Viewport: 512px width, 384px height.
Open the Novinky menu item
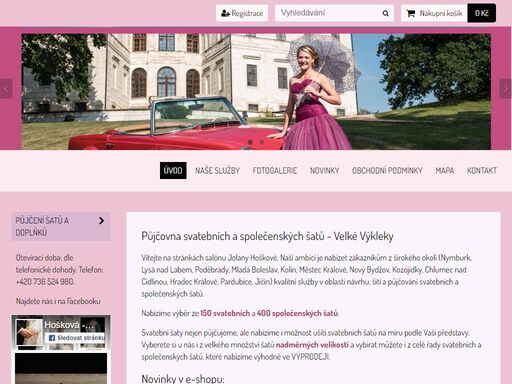[x=324, y=170]
